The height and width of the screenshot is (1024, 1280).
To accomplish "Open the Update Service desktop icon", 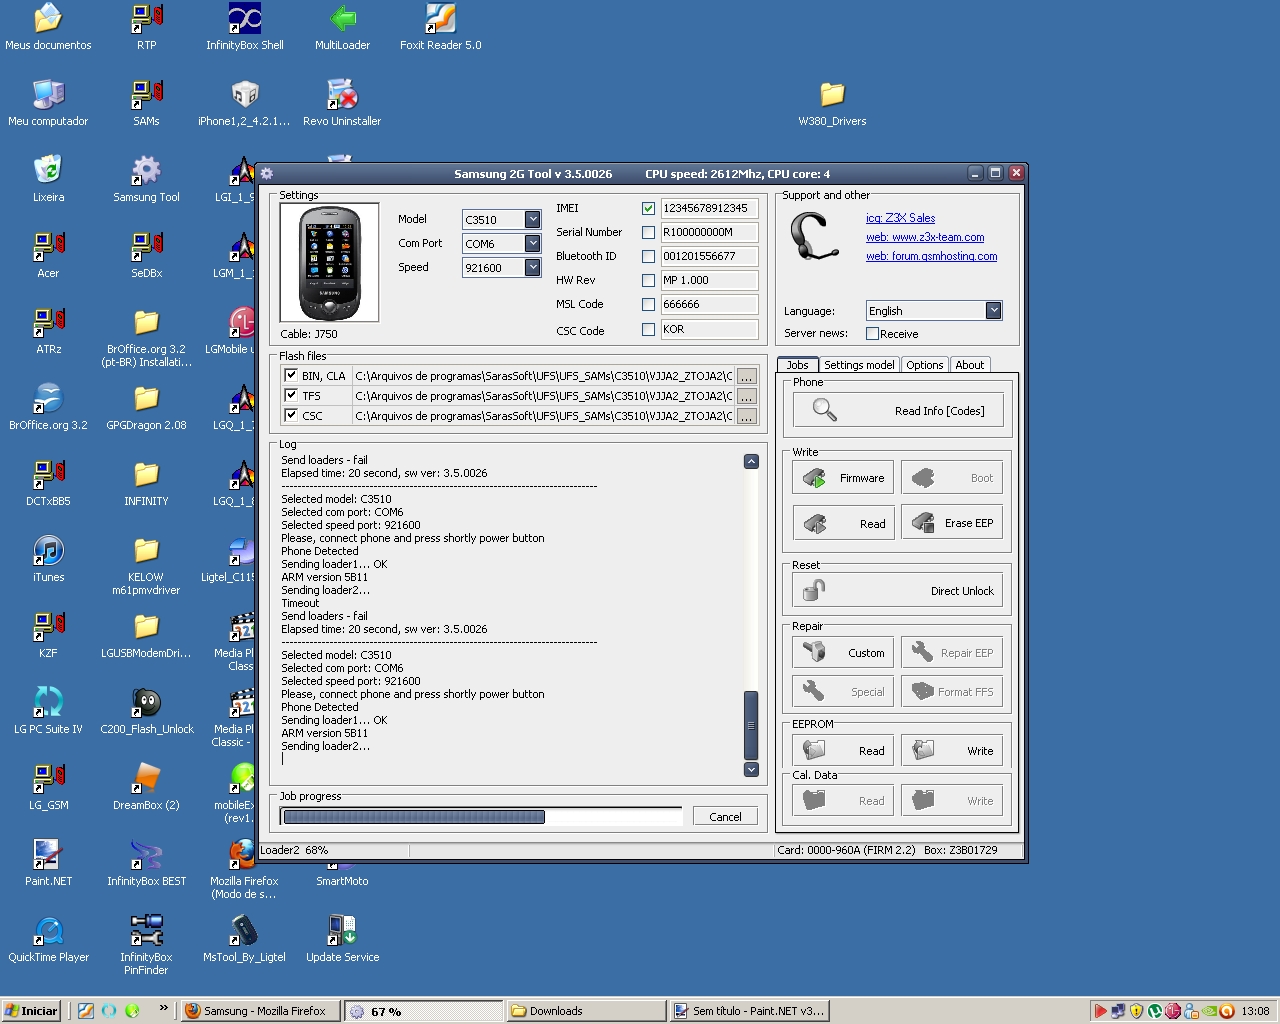I will point(342,939).
